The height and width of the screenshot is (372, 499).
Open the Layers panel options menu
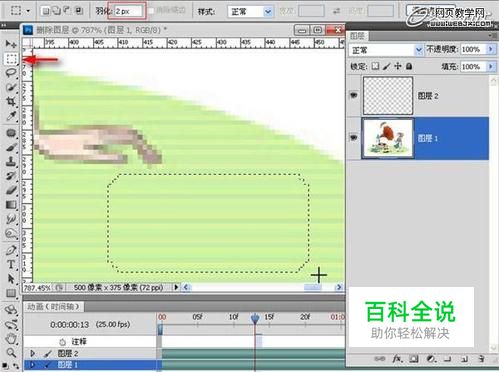click(492, 35)
